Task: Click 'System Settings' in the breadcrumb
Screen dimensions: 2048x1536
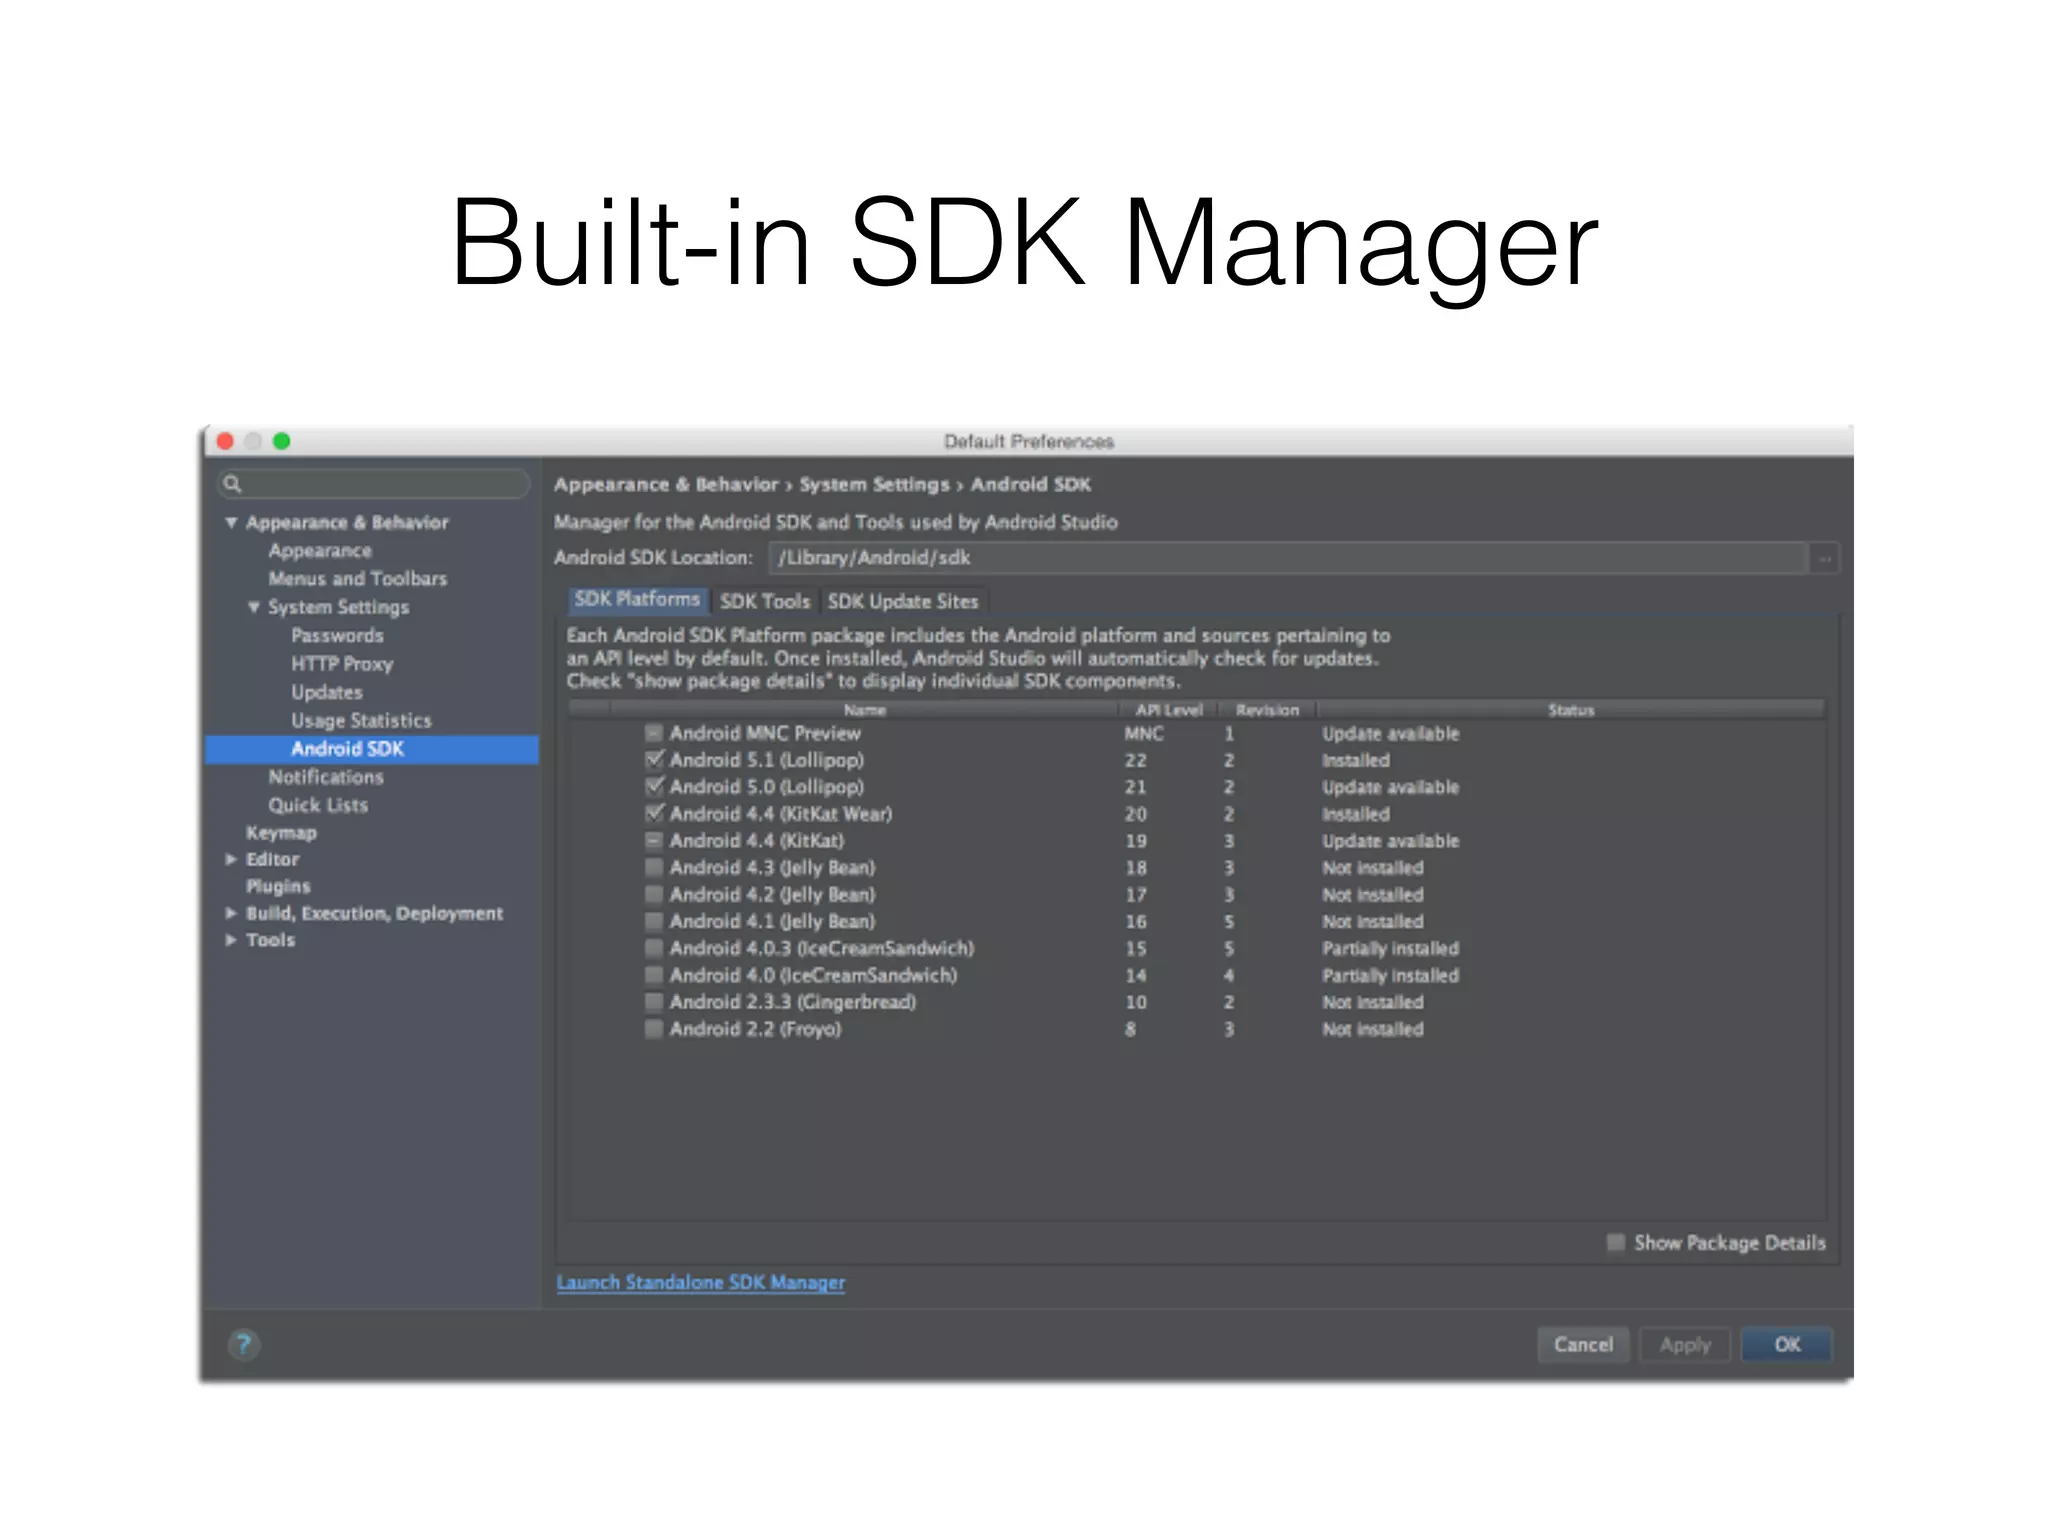Action: click(x=874, y=484)
